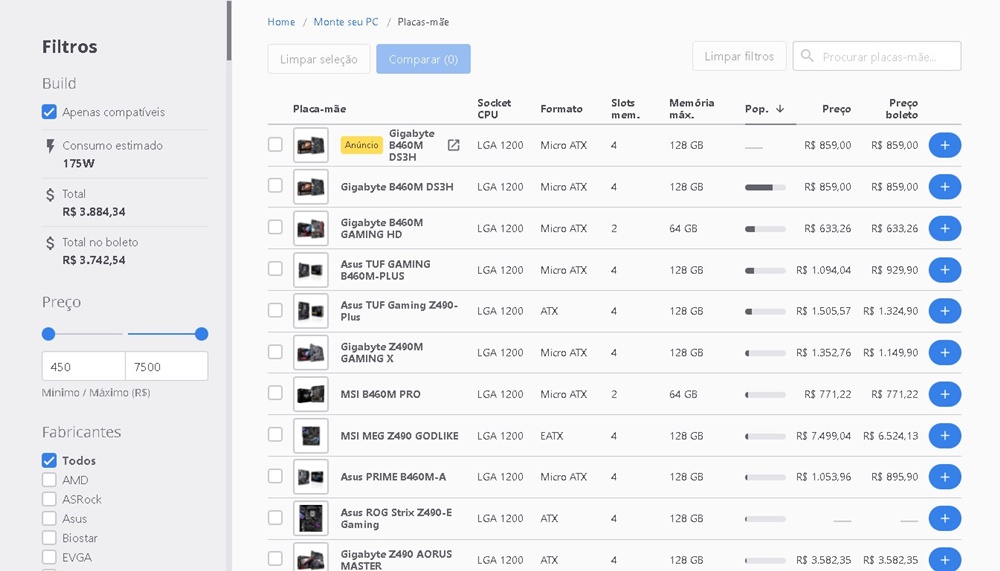Viewport: 1000px width, 571px height.
Task: Sort by the Preço boleto column header
Action: (902, 109)
